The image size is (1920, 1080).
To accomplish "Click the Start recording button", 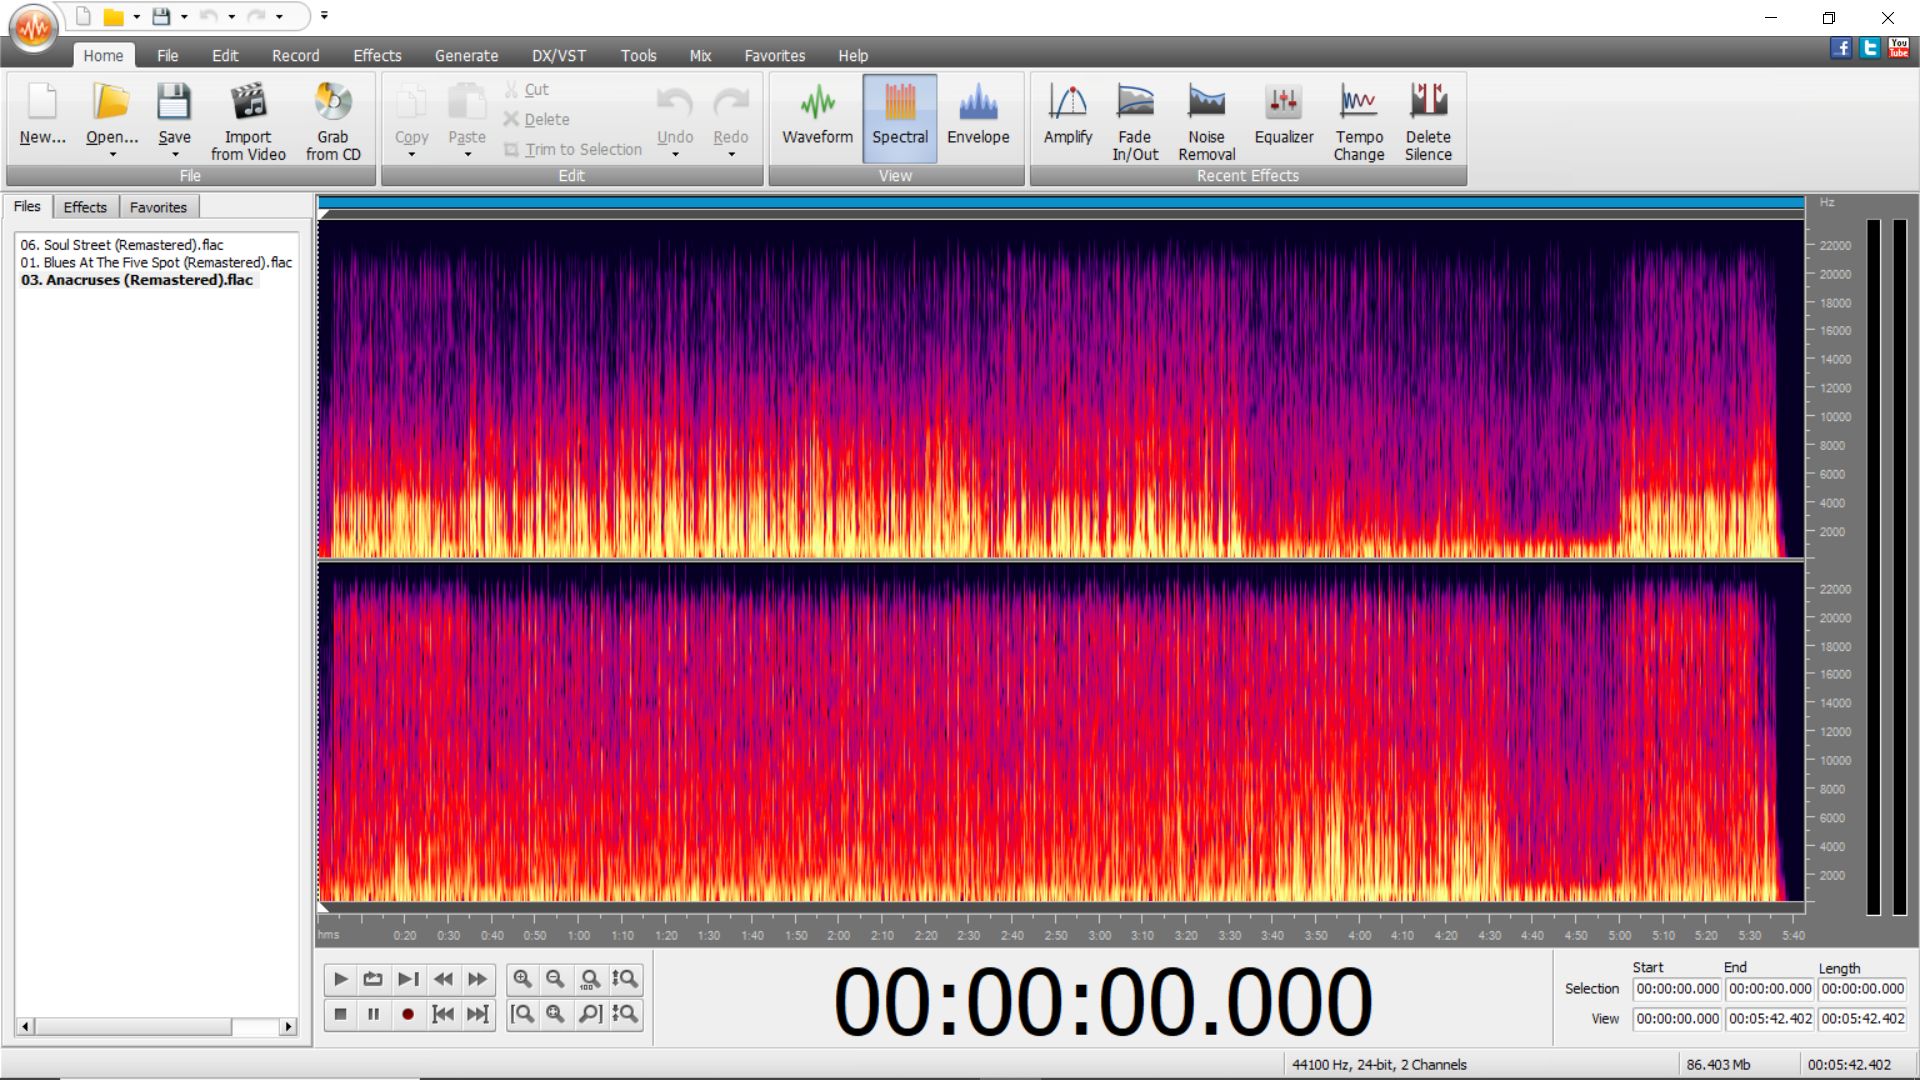I will [408, 1013].
